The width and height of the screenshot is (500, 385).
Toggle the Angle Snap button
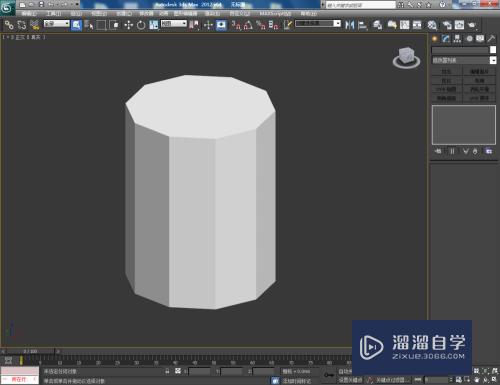click(248, 25)
